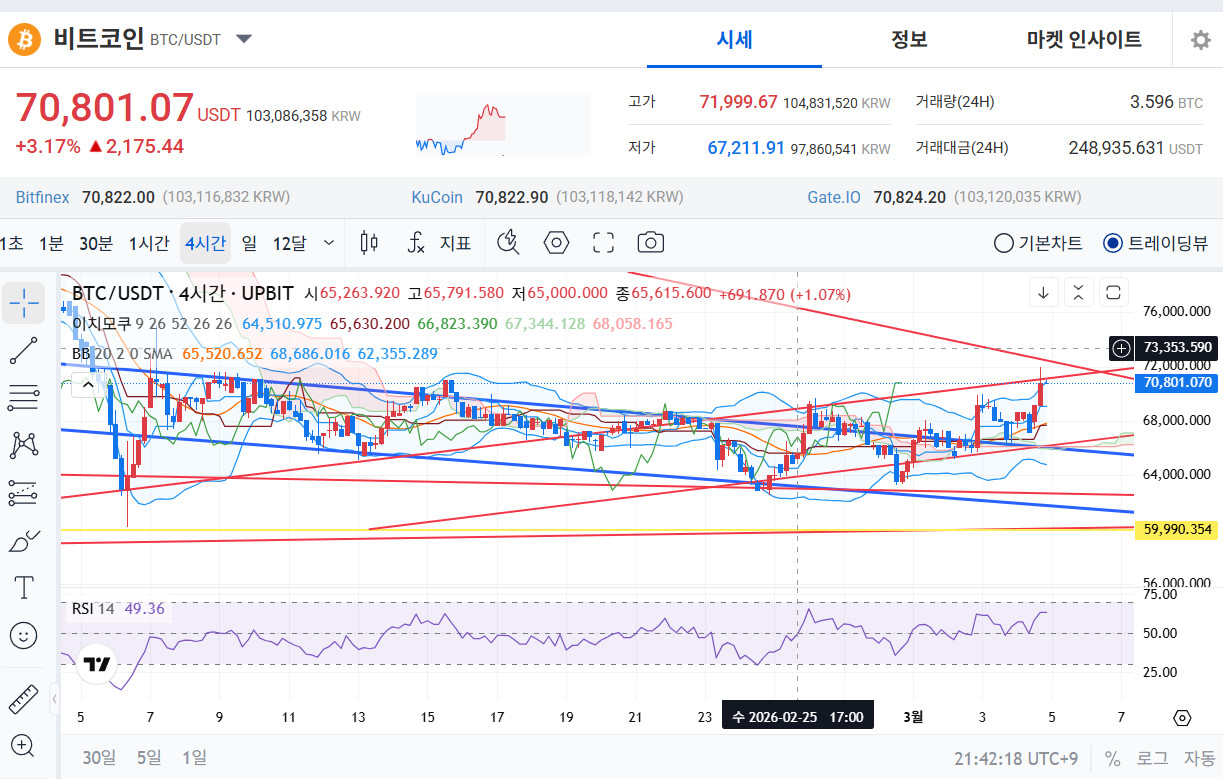This screenshot has width=1223, height=779.
Task: Click the 저가 67,211.91 value
Action: point(746,148)
